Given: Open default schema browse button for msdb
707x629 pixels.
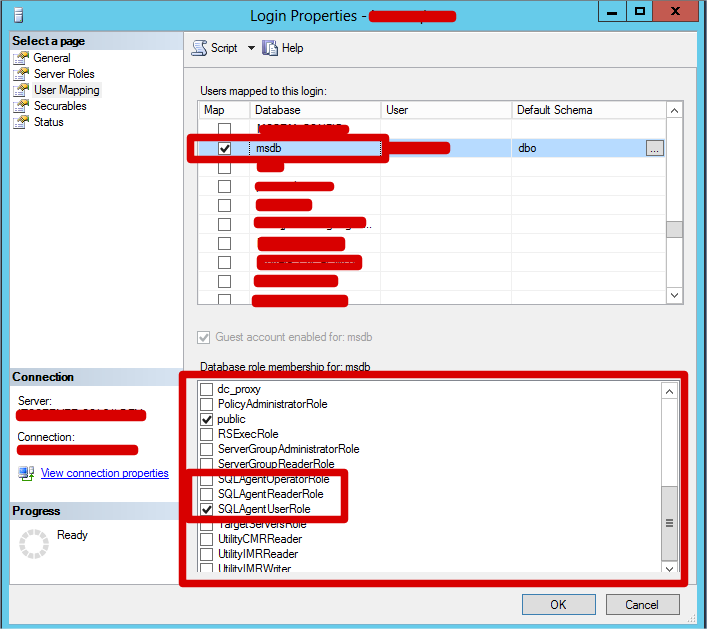Looking at the screenshot, I should 654,148.
